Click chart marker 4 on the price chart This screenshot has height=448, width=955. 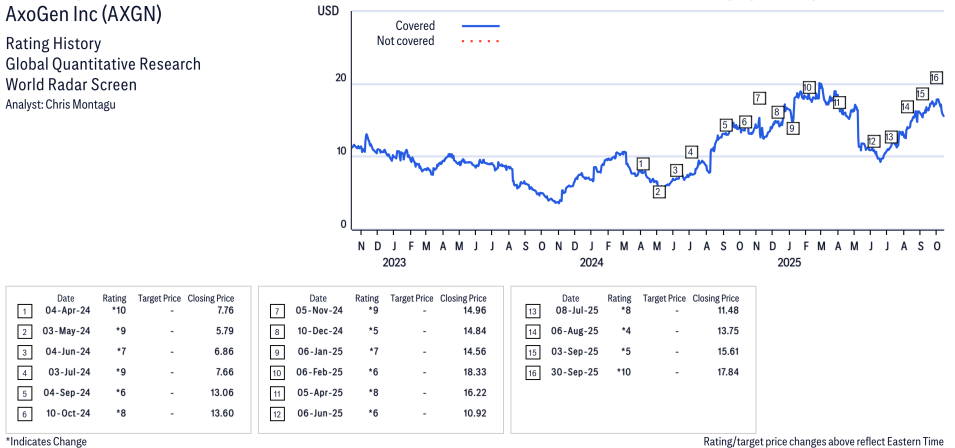tap(691, 152)
